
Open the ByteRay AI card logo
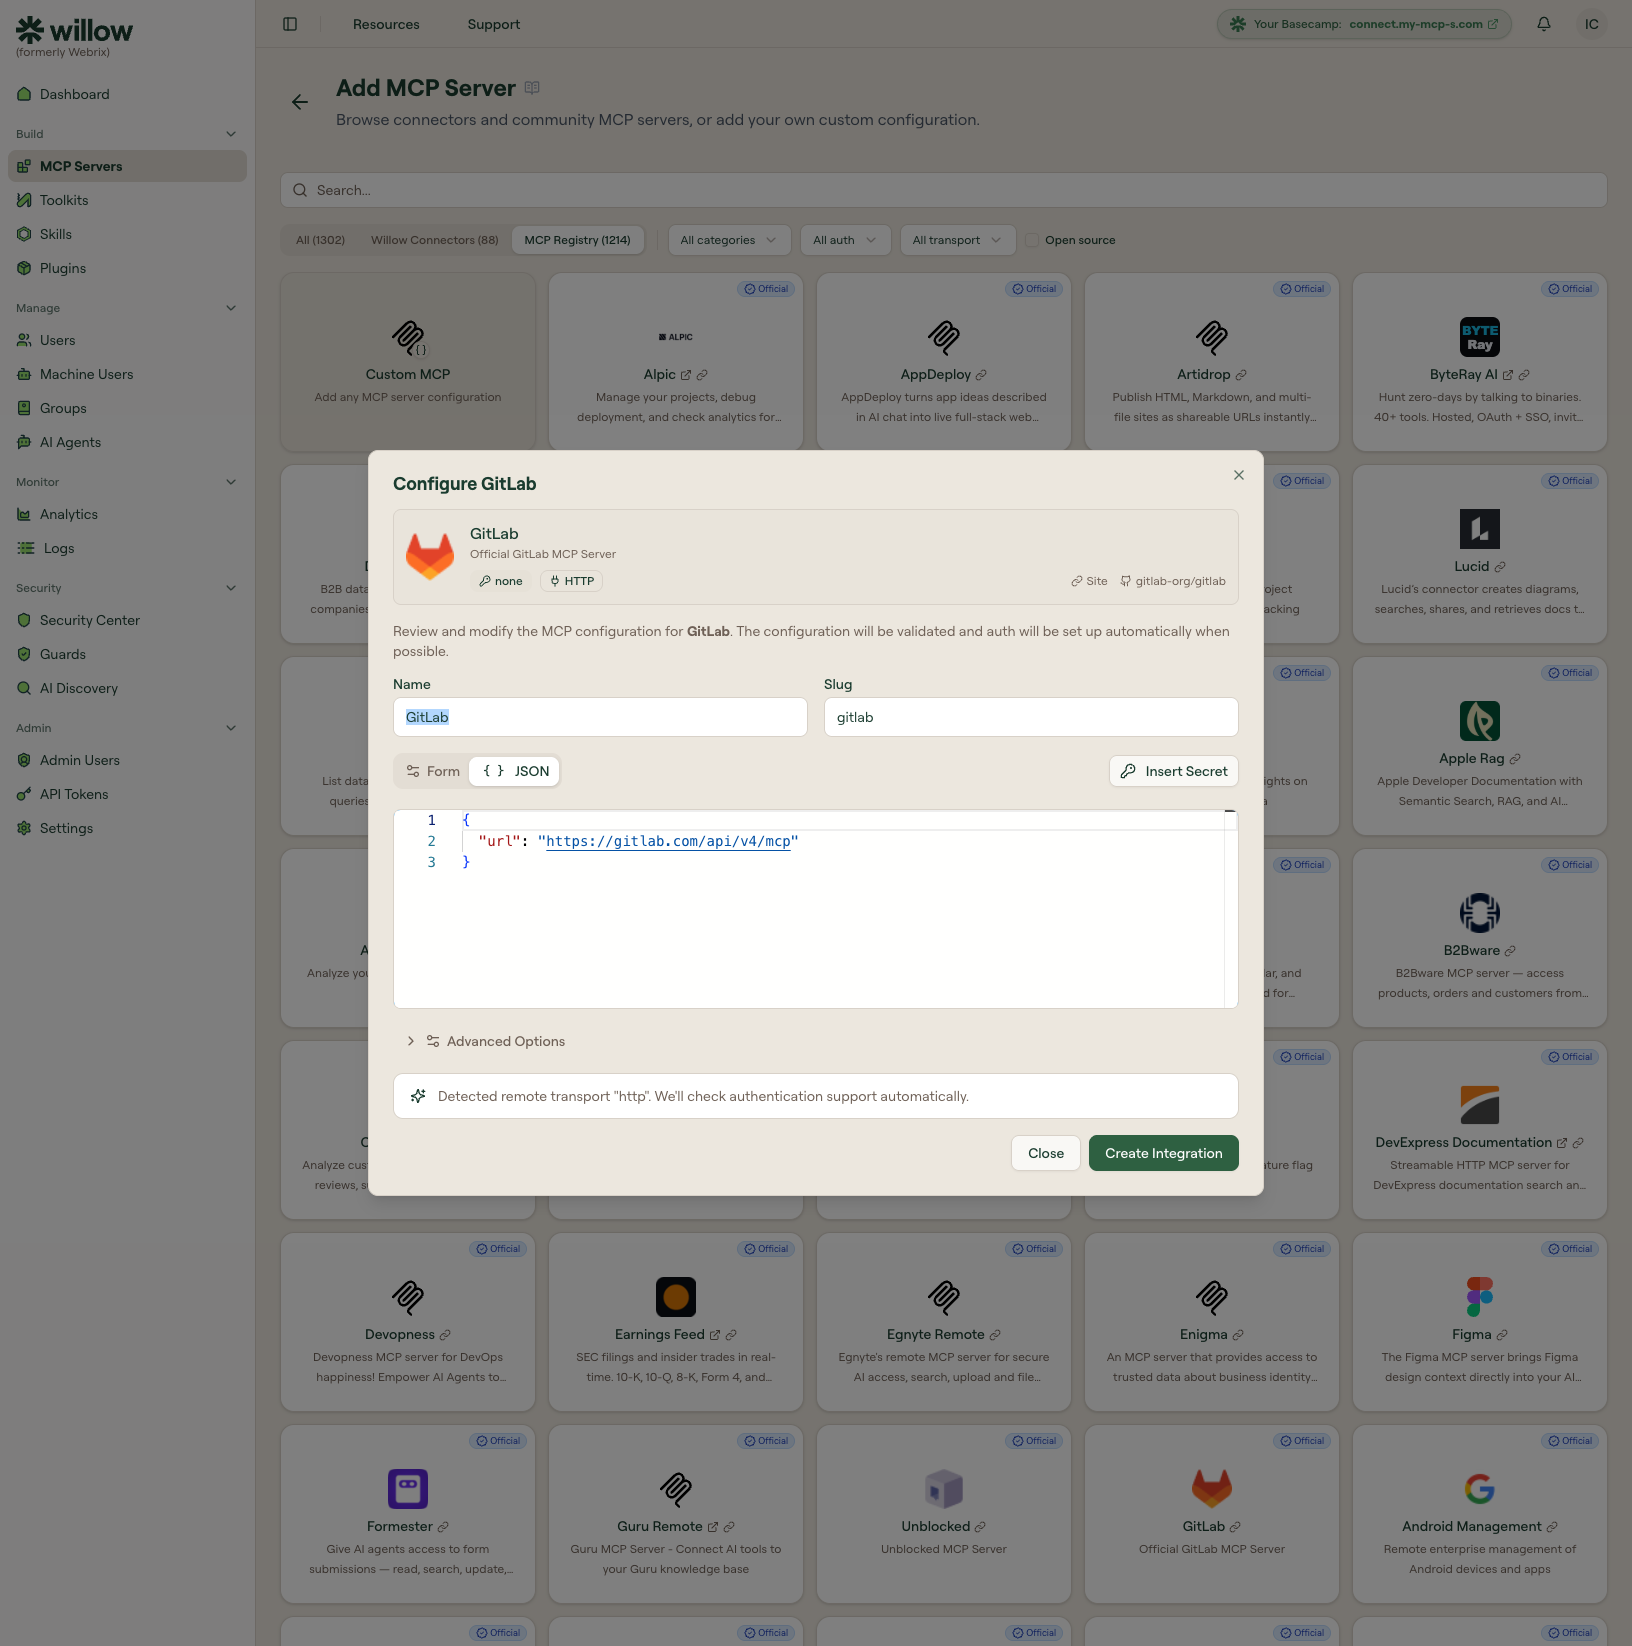click(x=1480, y=337)
